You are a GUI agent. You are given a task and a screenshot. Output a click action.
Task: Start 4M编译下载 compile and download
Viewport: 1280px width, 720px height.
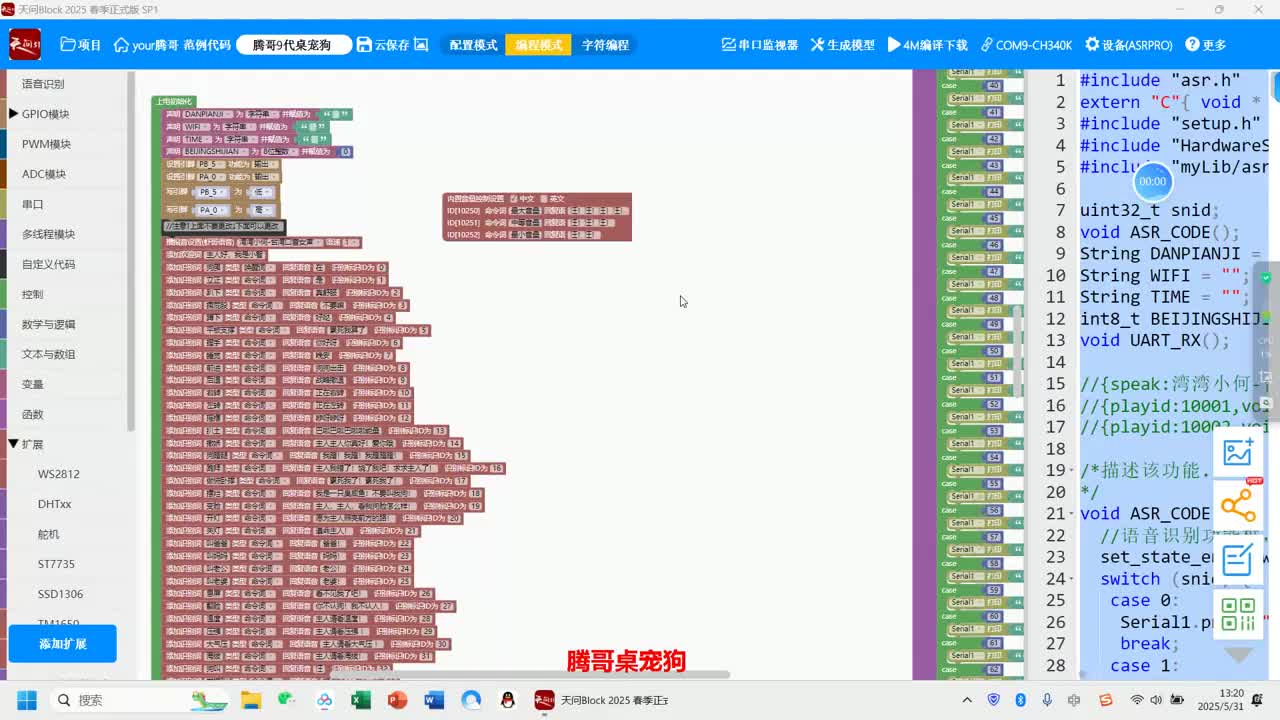pos(928,45)
